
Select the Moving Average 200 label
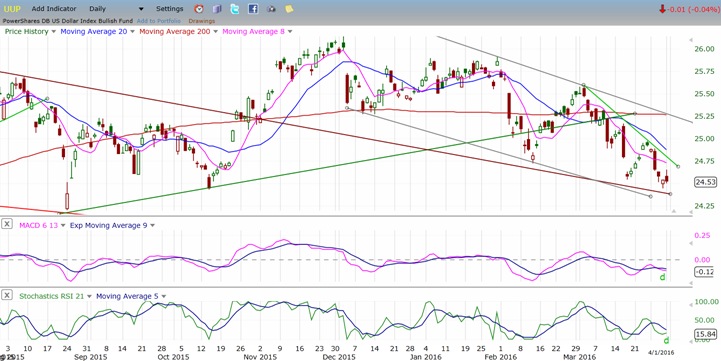point(175,32)
